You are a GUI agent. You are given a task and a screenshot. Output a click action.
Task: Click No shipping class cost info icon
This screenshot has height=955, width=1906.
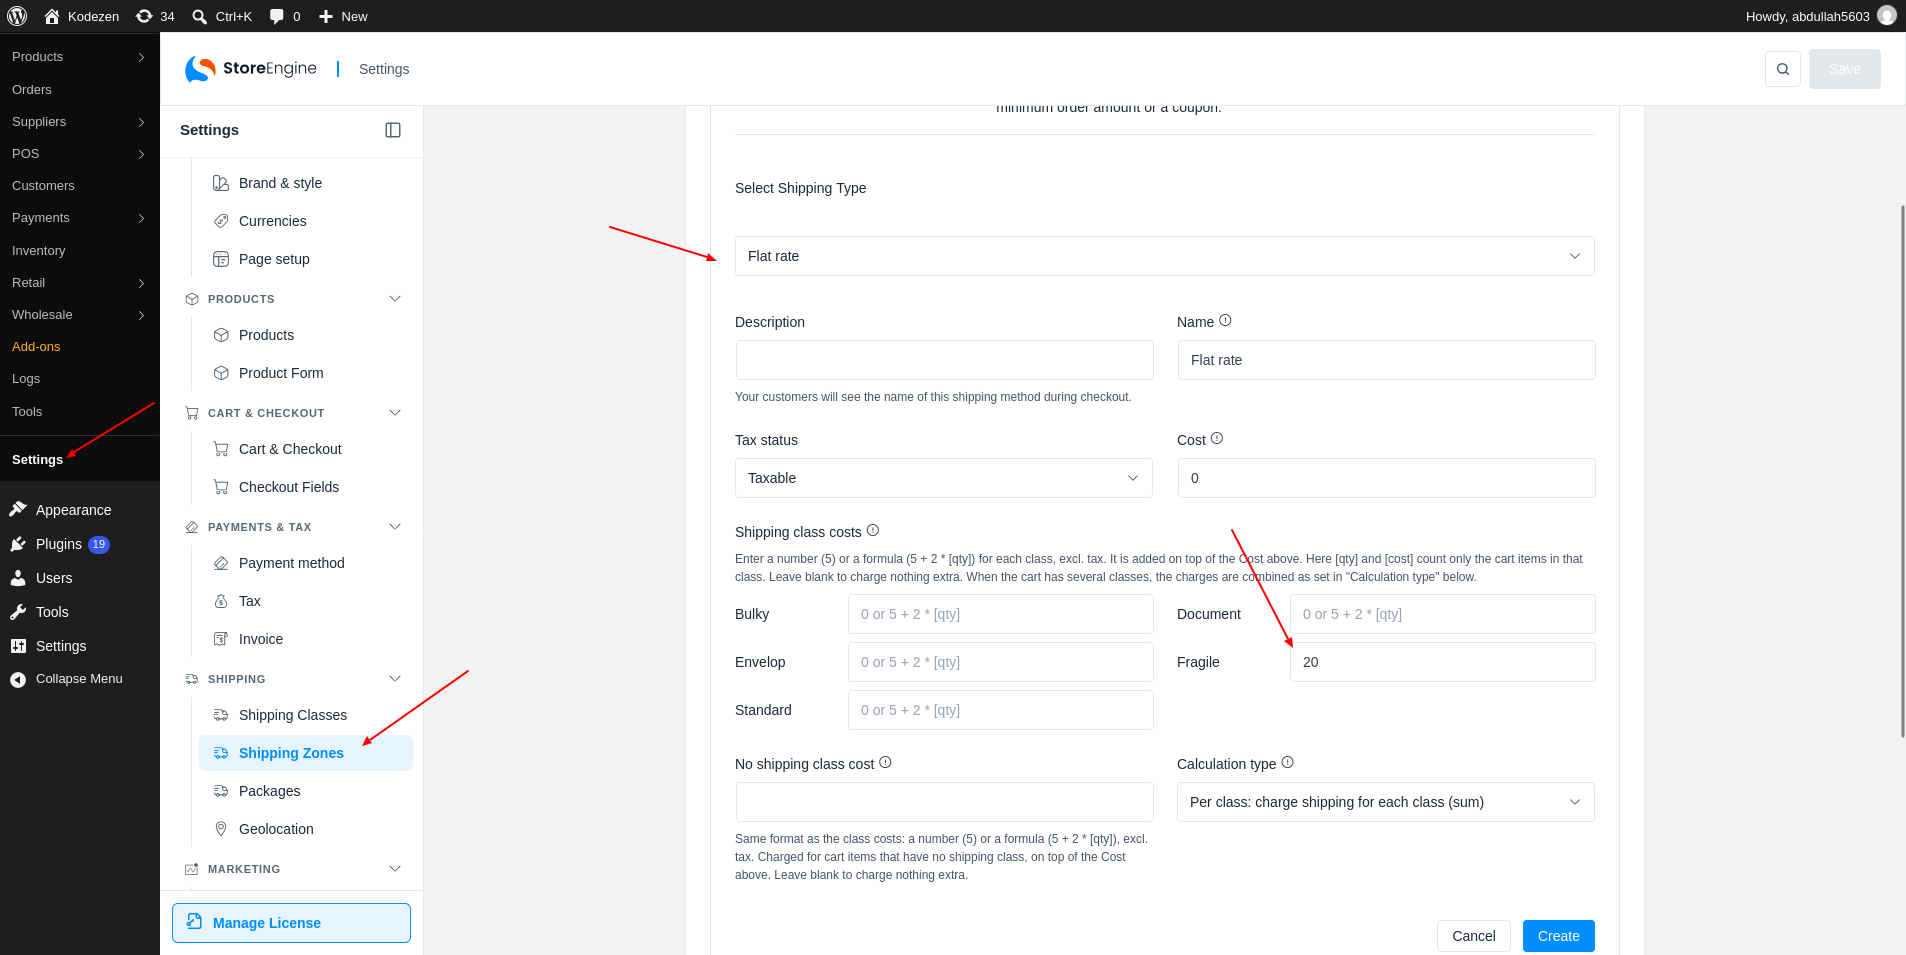885,763
